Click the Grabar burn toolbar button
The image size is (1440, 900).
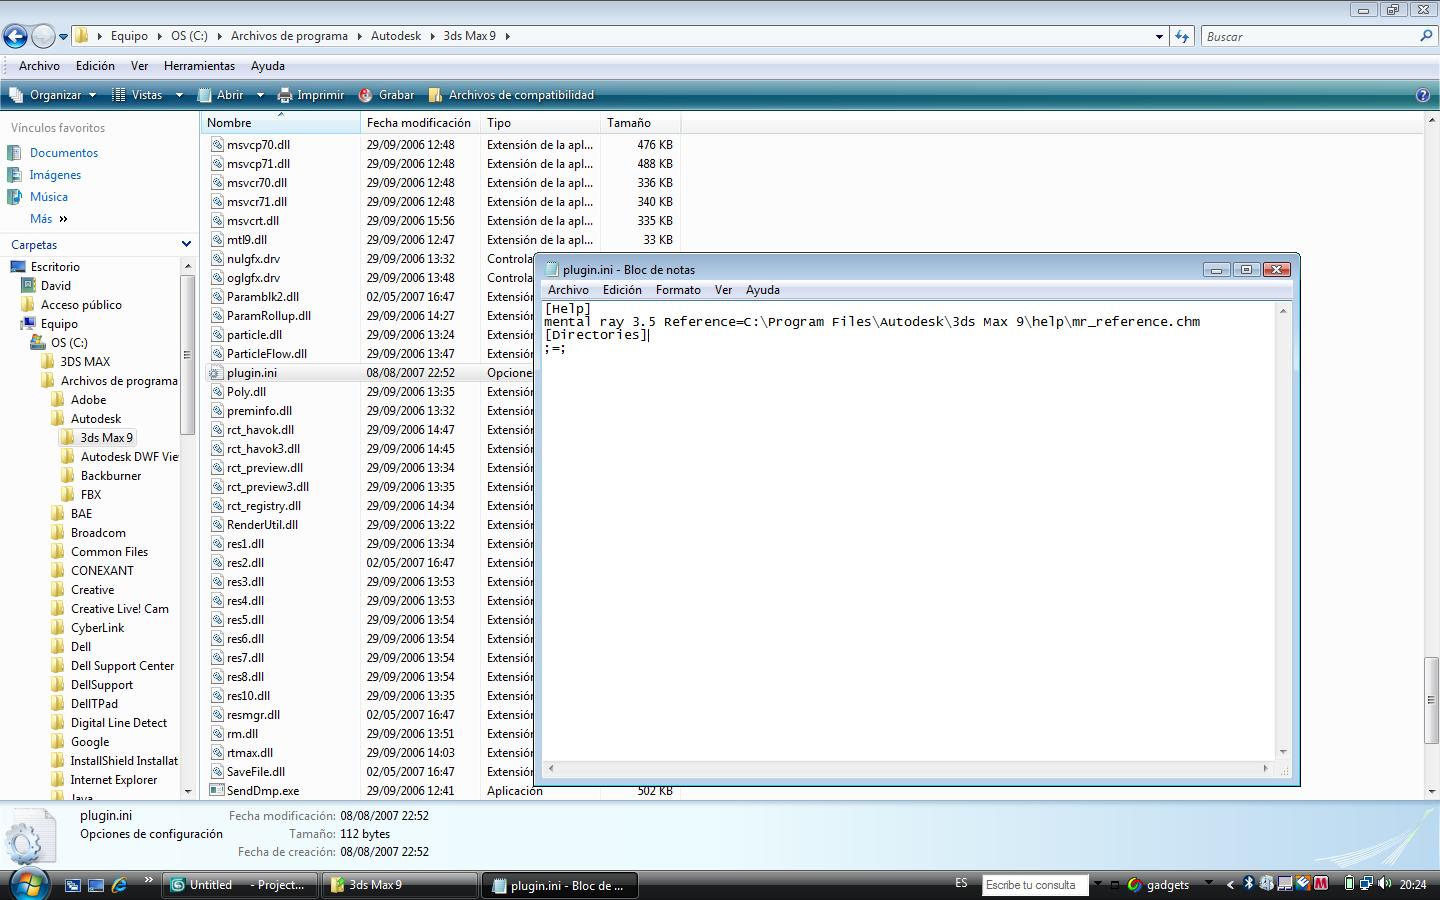click(x=386, y=95)
